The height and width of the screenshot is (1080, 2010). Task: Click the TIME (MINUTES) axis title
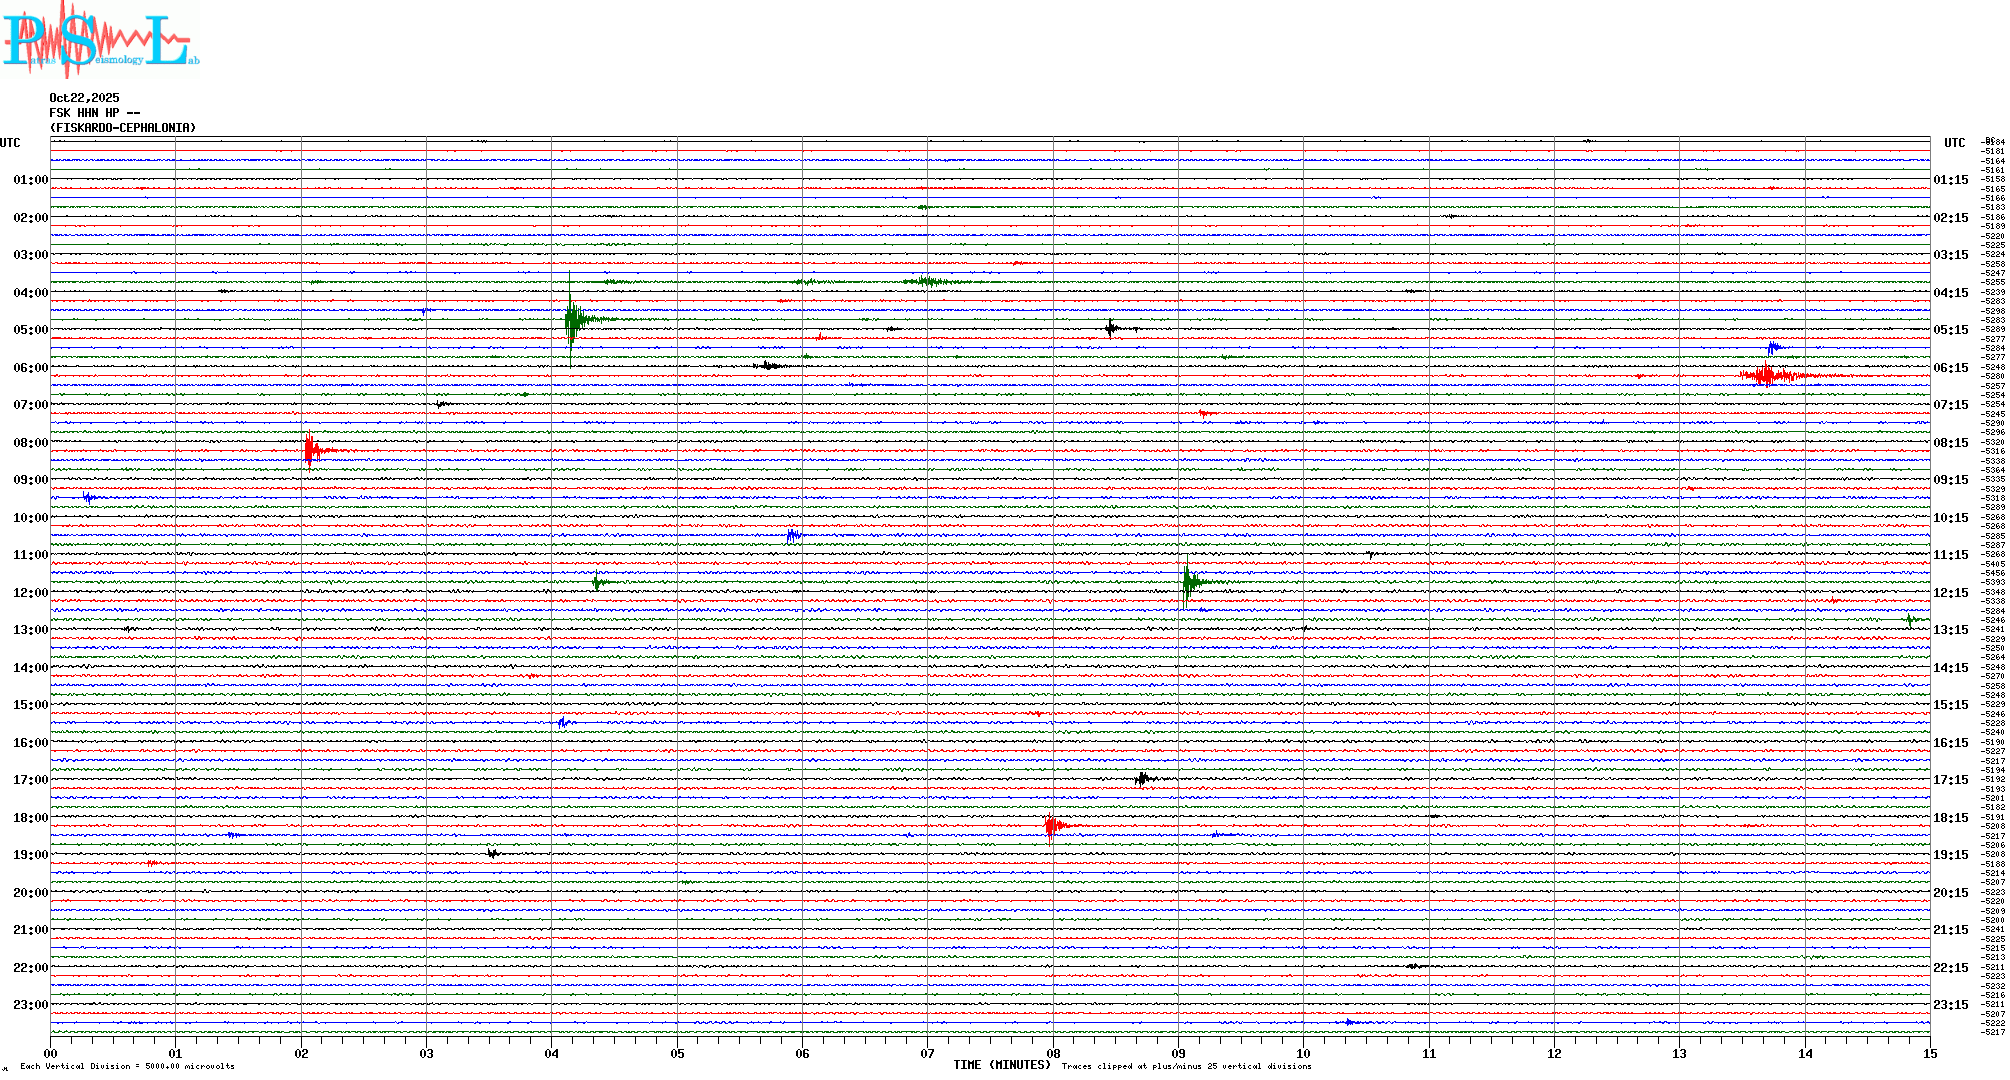click(x=1001, y=1065)
